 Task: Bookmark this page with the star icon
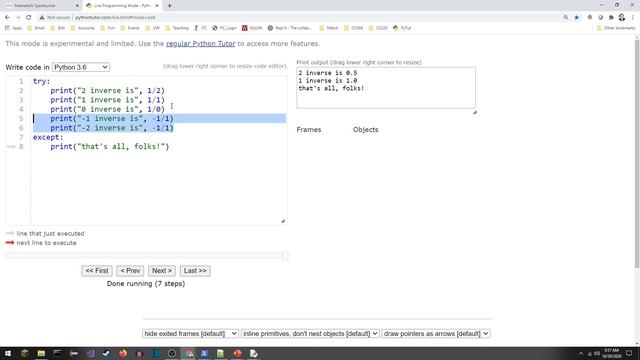click(x=576, y=18)
